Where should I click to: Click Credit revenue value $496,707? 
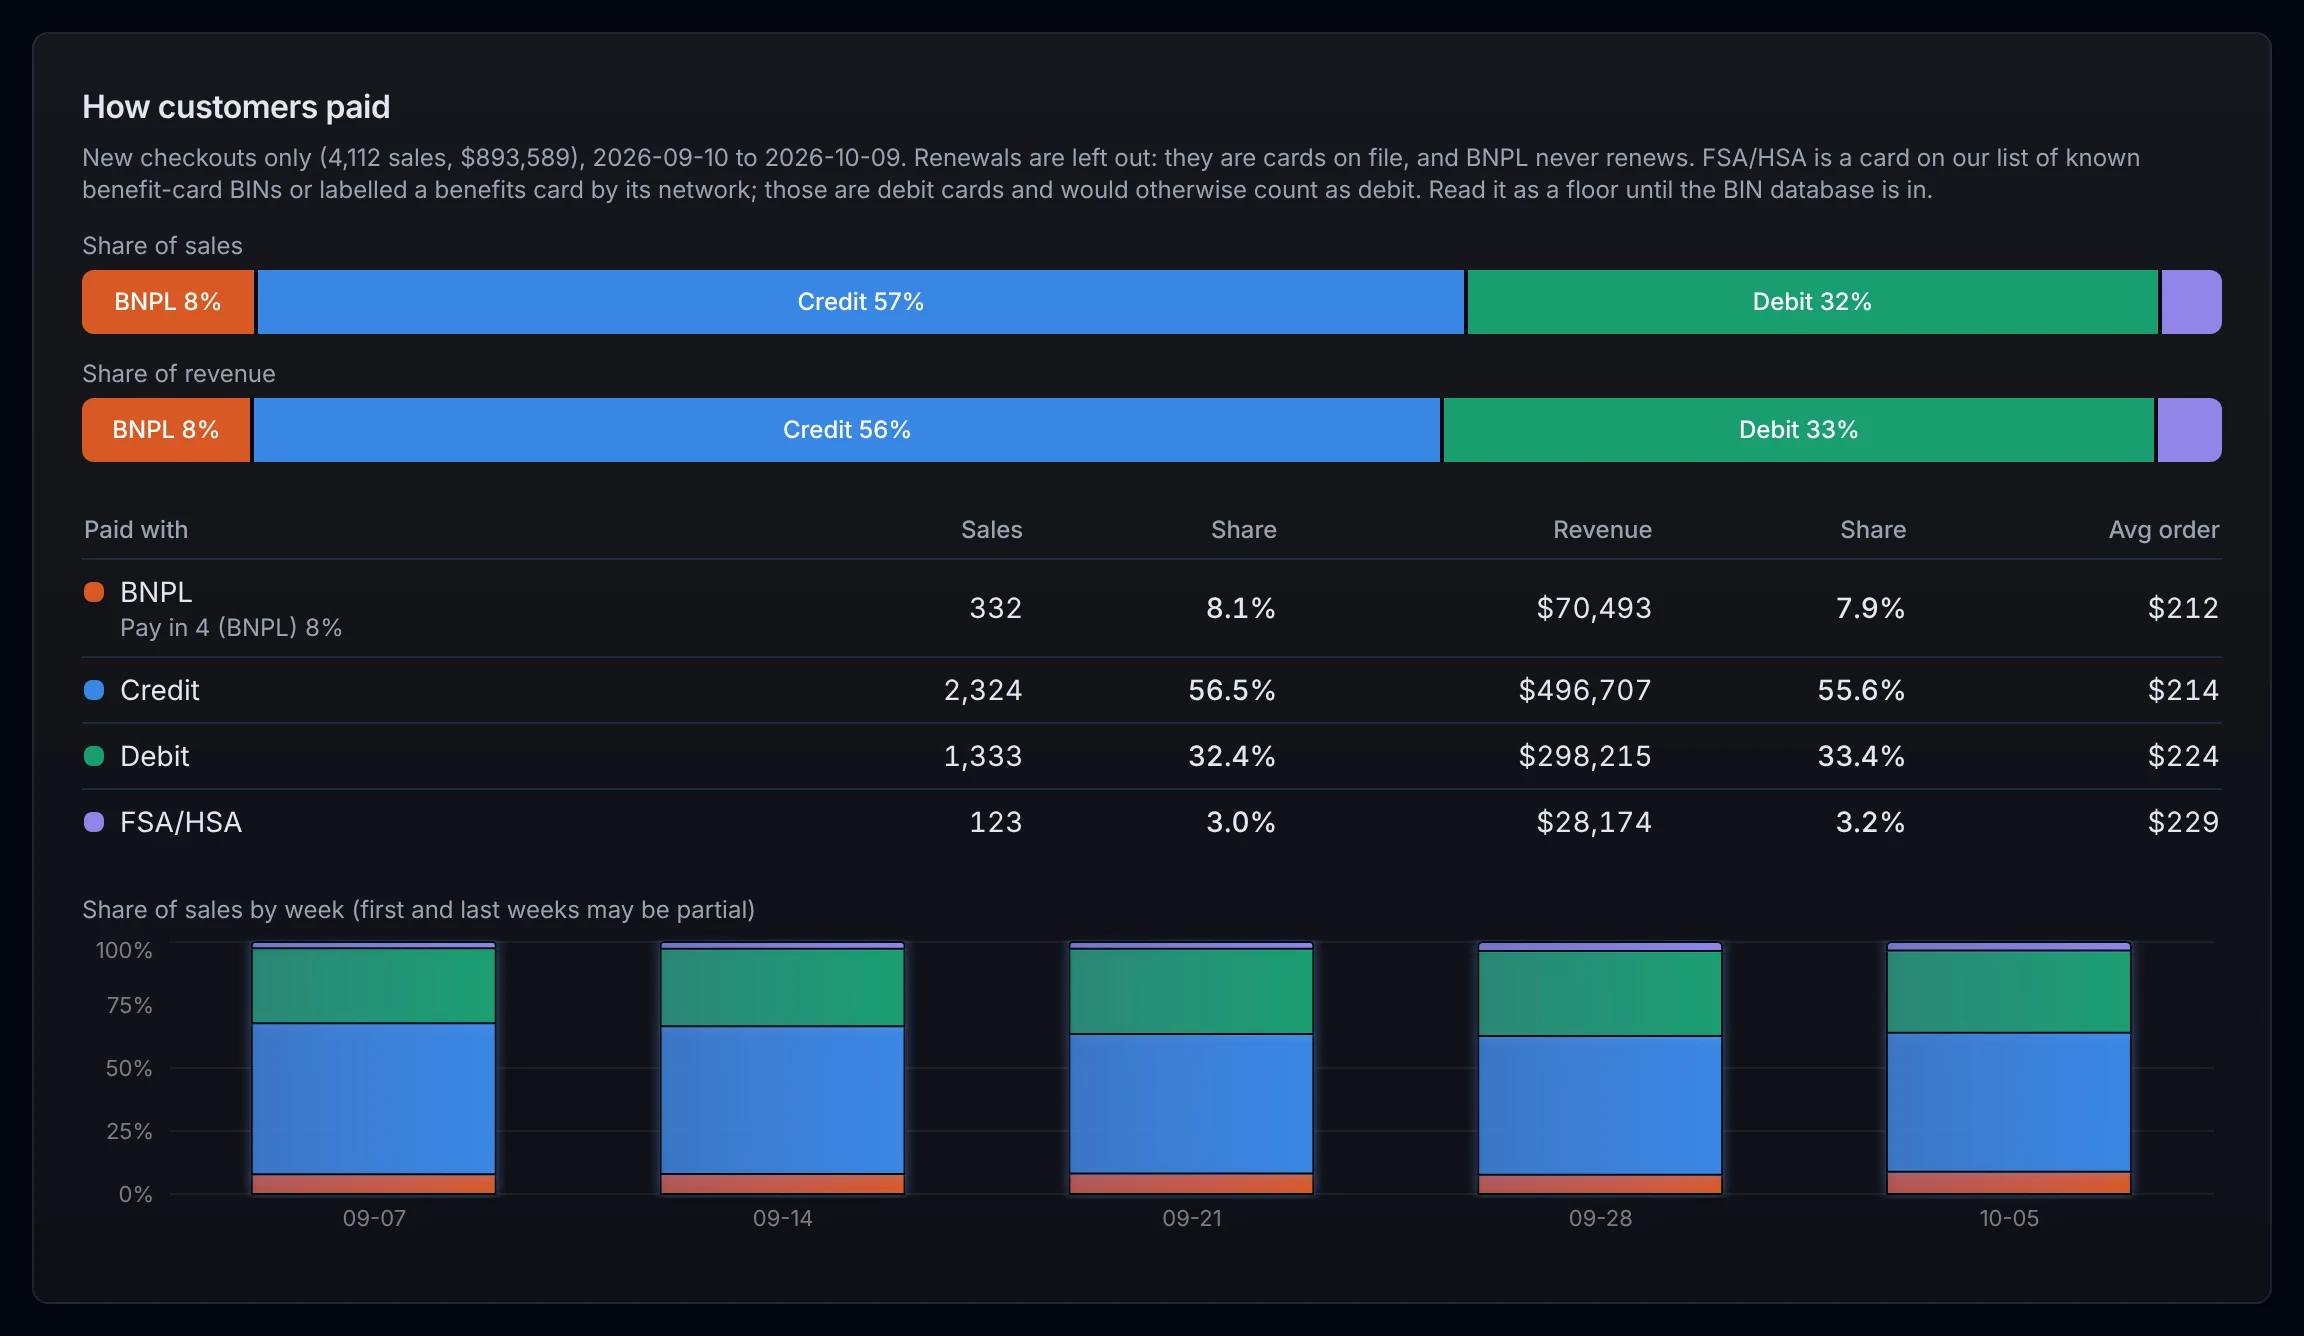1585,690
